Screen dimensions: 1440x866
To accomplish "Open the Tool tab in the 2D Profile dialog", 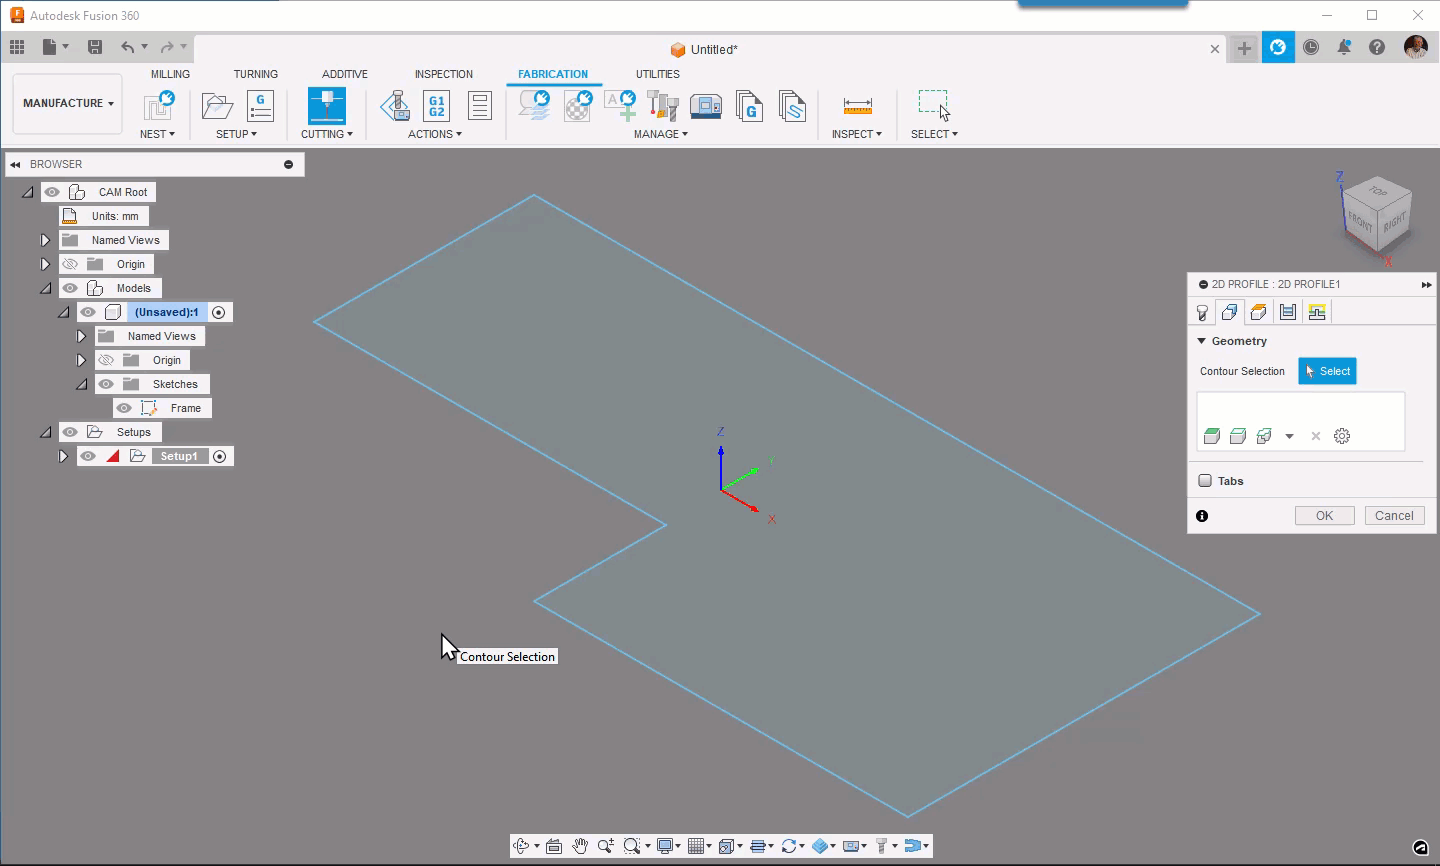I will pyautogui.click(x=1202, y=312).
